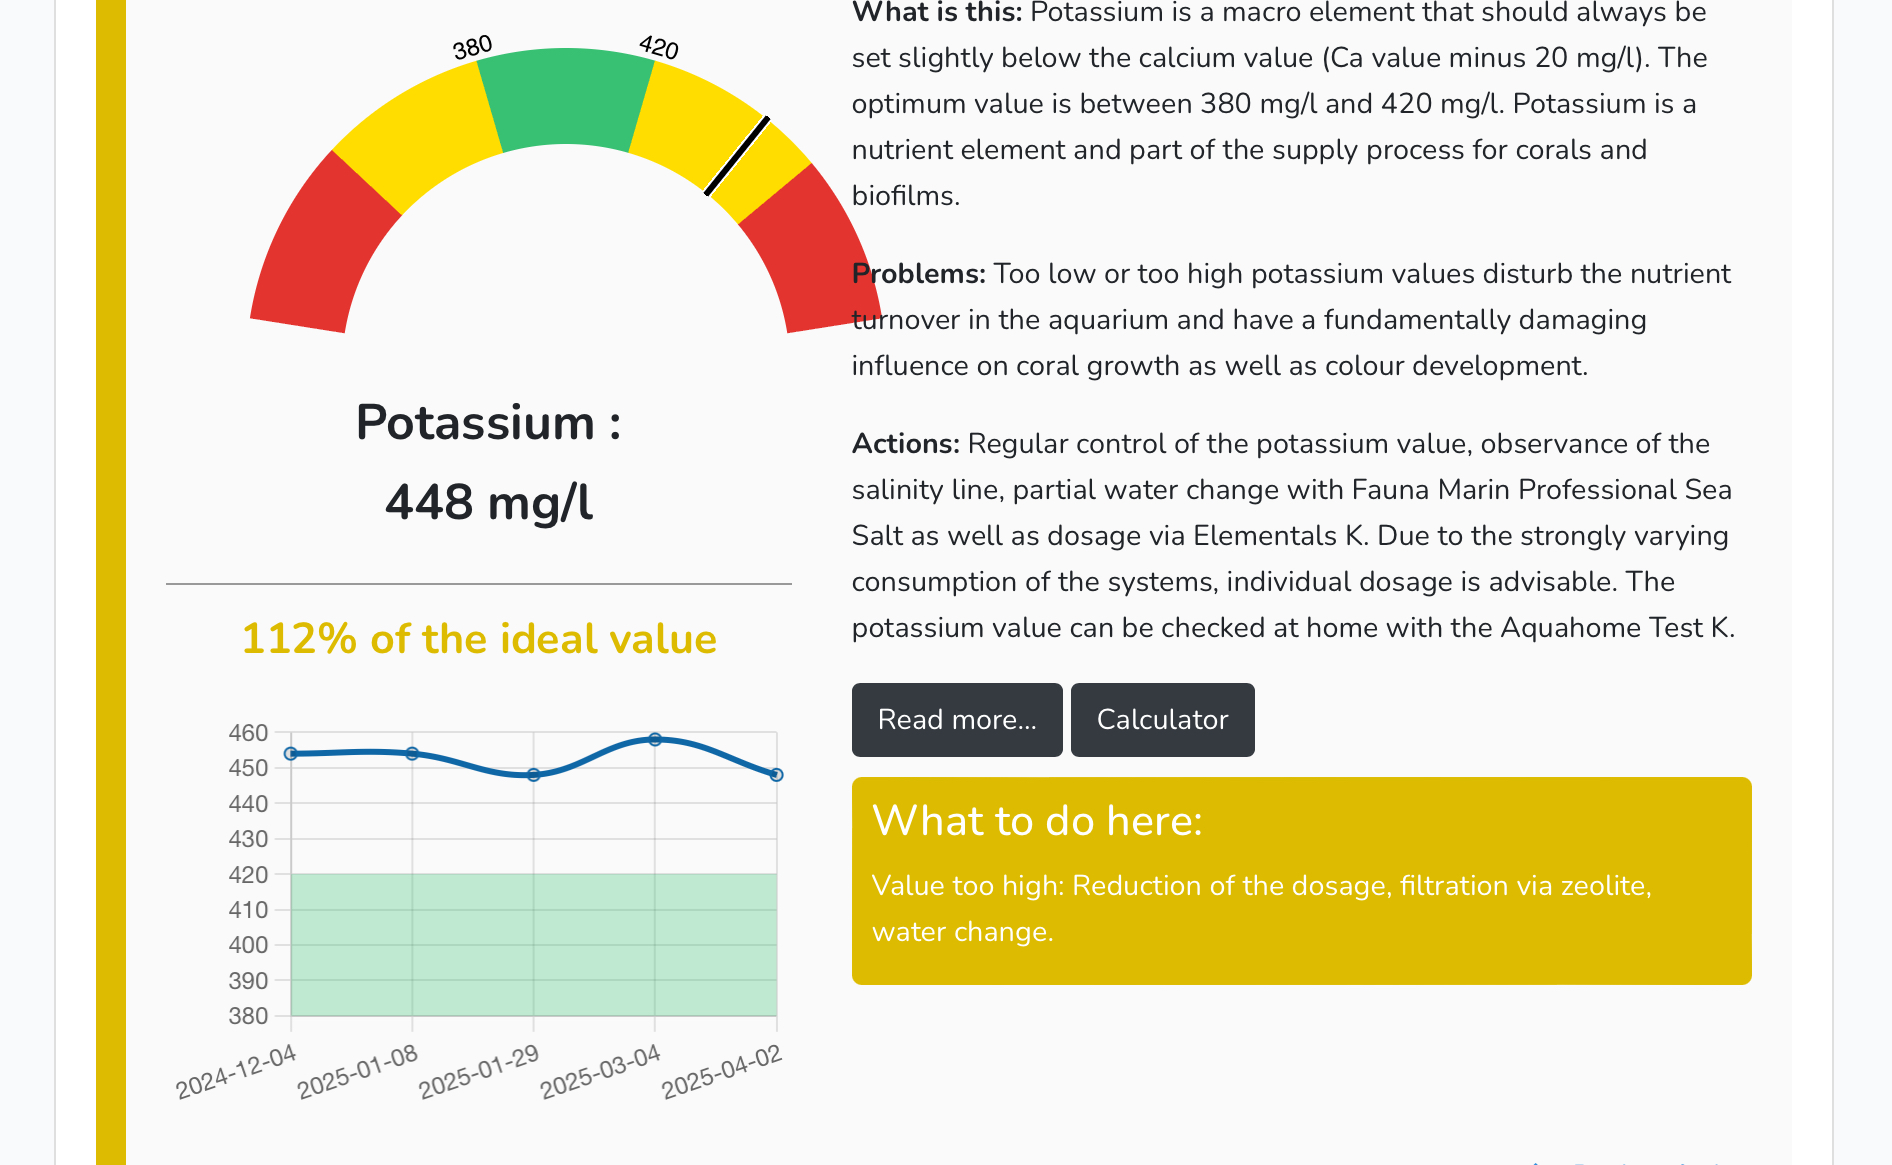This screenshot has width=1892, height=1165.
Task: Click the black needle on the gauge
Action: coord(737,156)
